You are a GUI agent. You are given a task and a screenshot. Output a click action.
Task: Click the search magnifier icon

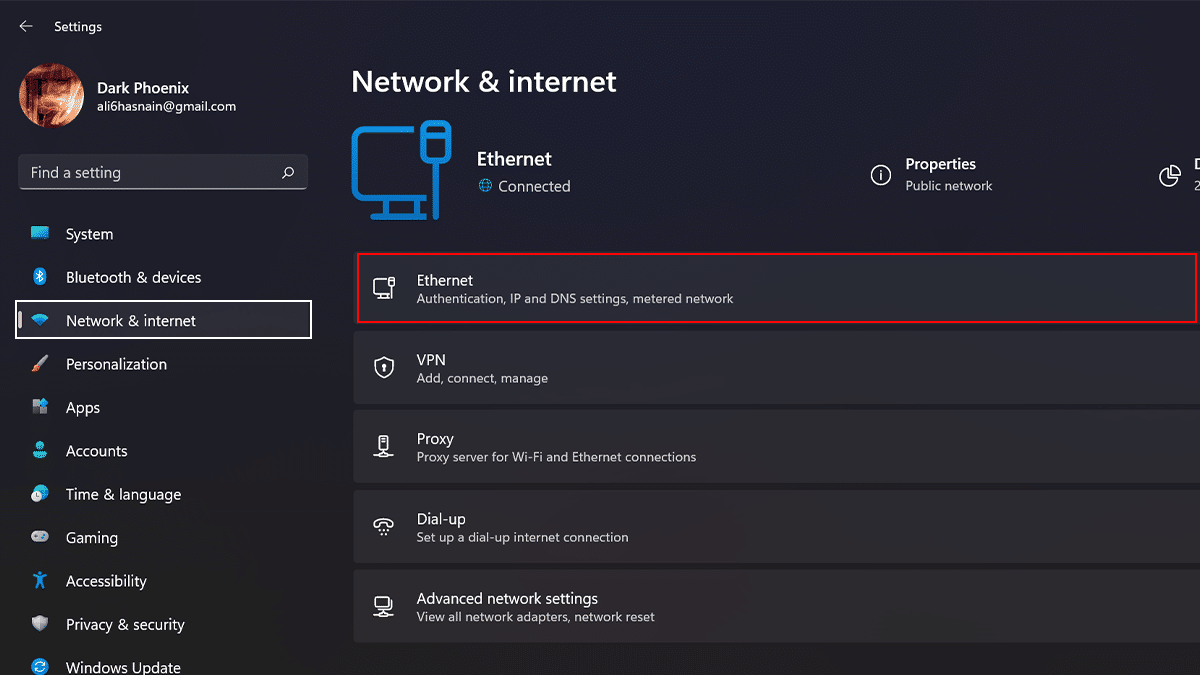[288, 173]
